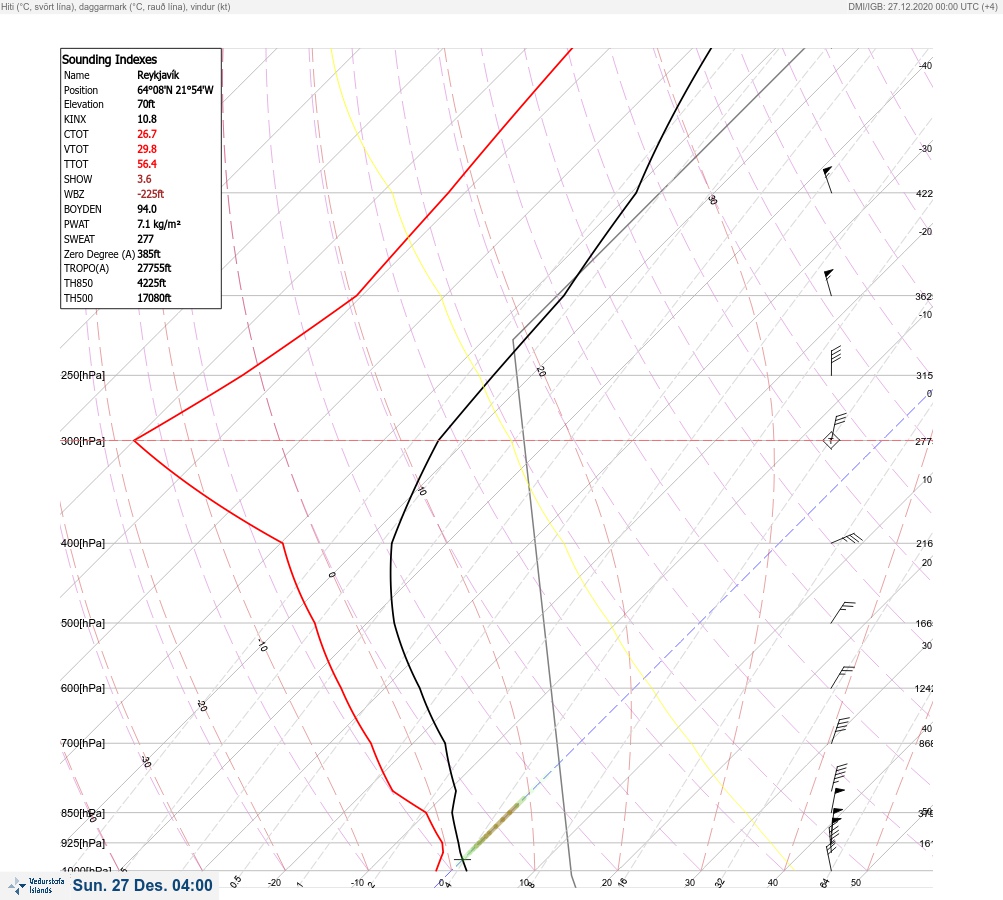Click the CTOT value 26.7
Viewport: 1003px width, 900px height.
point(146,134)
